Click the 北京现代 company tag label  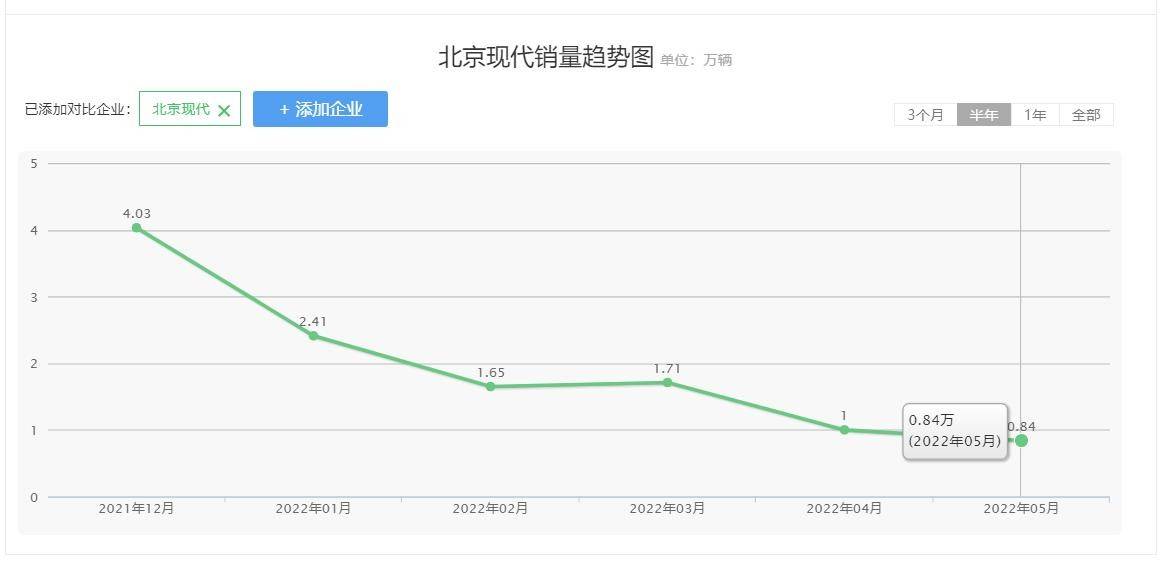tap(181, 109)
